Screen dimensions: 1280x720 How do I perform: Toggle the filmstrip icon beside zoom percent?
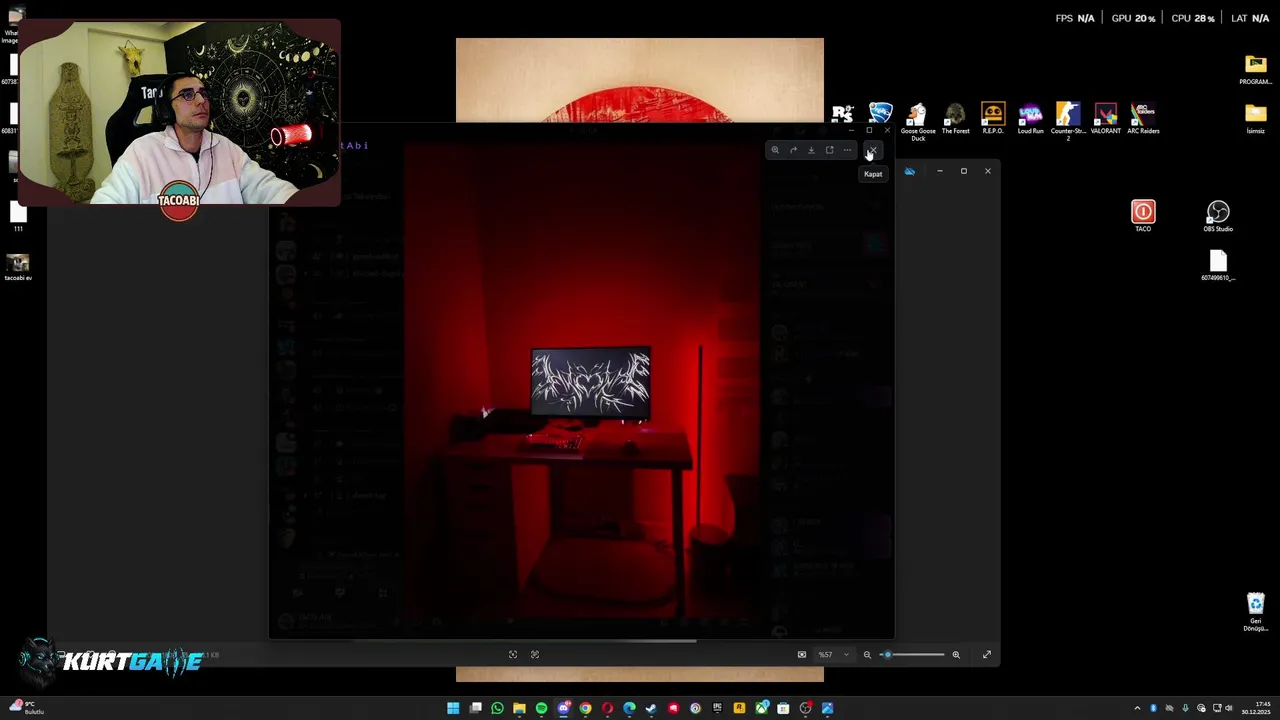[x=801, y=654]
